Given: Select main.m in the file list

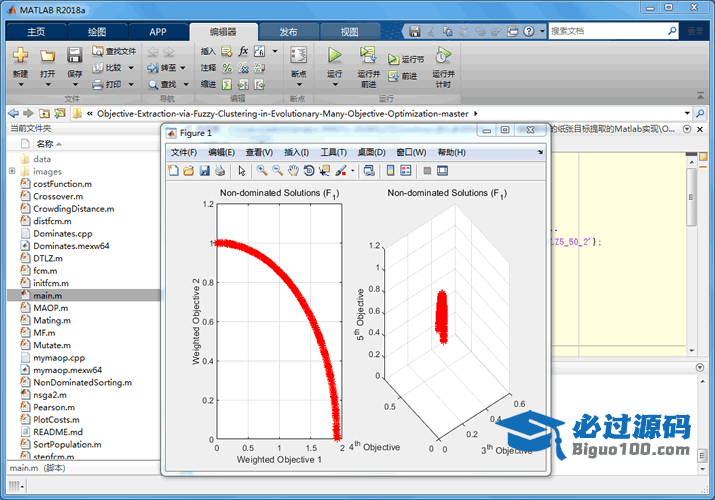Looking at the screenshot, I should pyautogui.click(x=84, y=295).
